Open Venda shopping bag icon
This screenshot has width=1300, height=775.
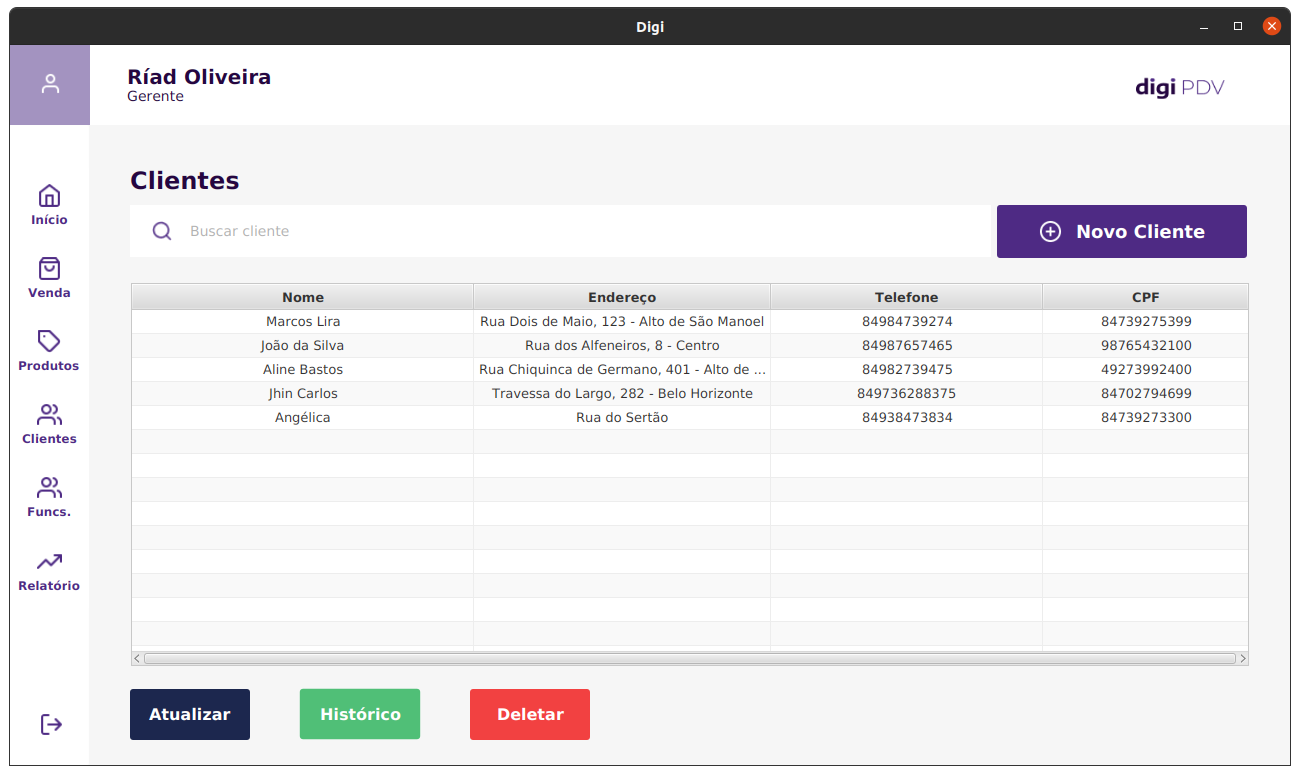pyautogui.click(x=49, y=268)
